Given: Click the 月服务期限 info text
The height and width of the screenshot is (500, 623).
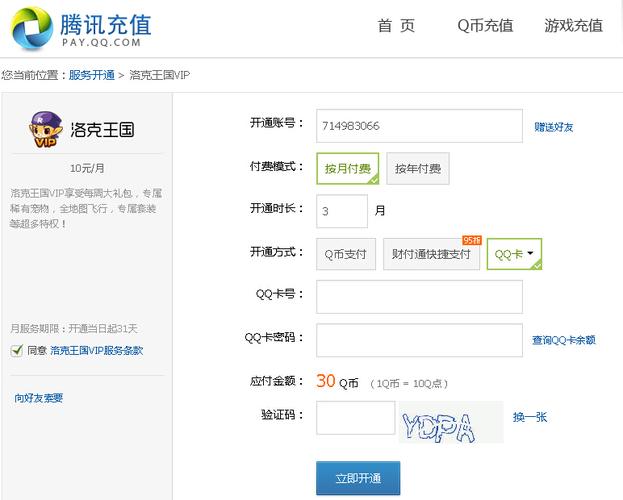Looking at the screenshot, I should click(x=74, y=329).
